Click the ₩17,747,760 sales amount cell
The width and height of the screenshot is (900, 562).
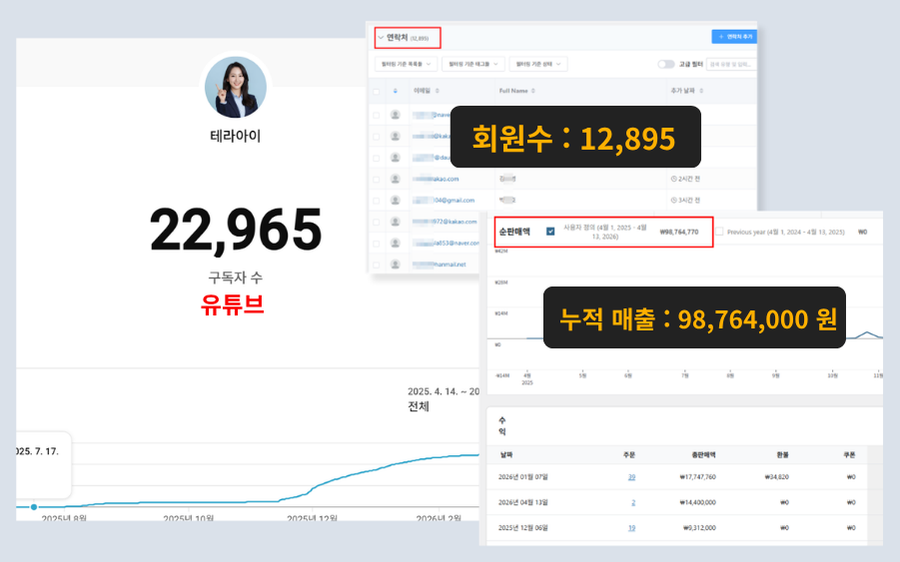pyautogui.click(x=697, y=477)
